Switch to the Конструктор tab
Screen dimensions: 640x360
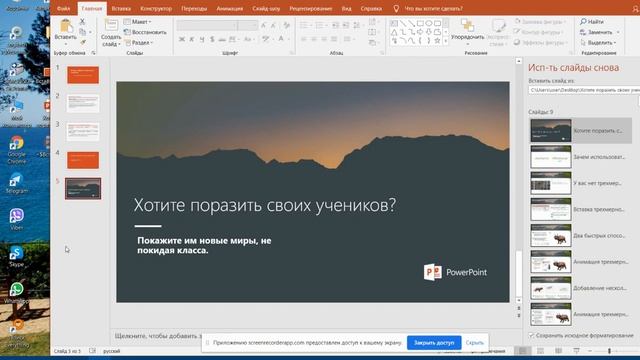(156, 9)
